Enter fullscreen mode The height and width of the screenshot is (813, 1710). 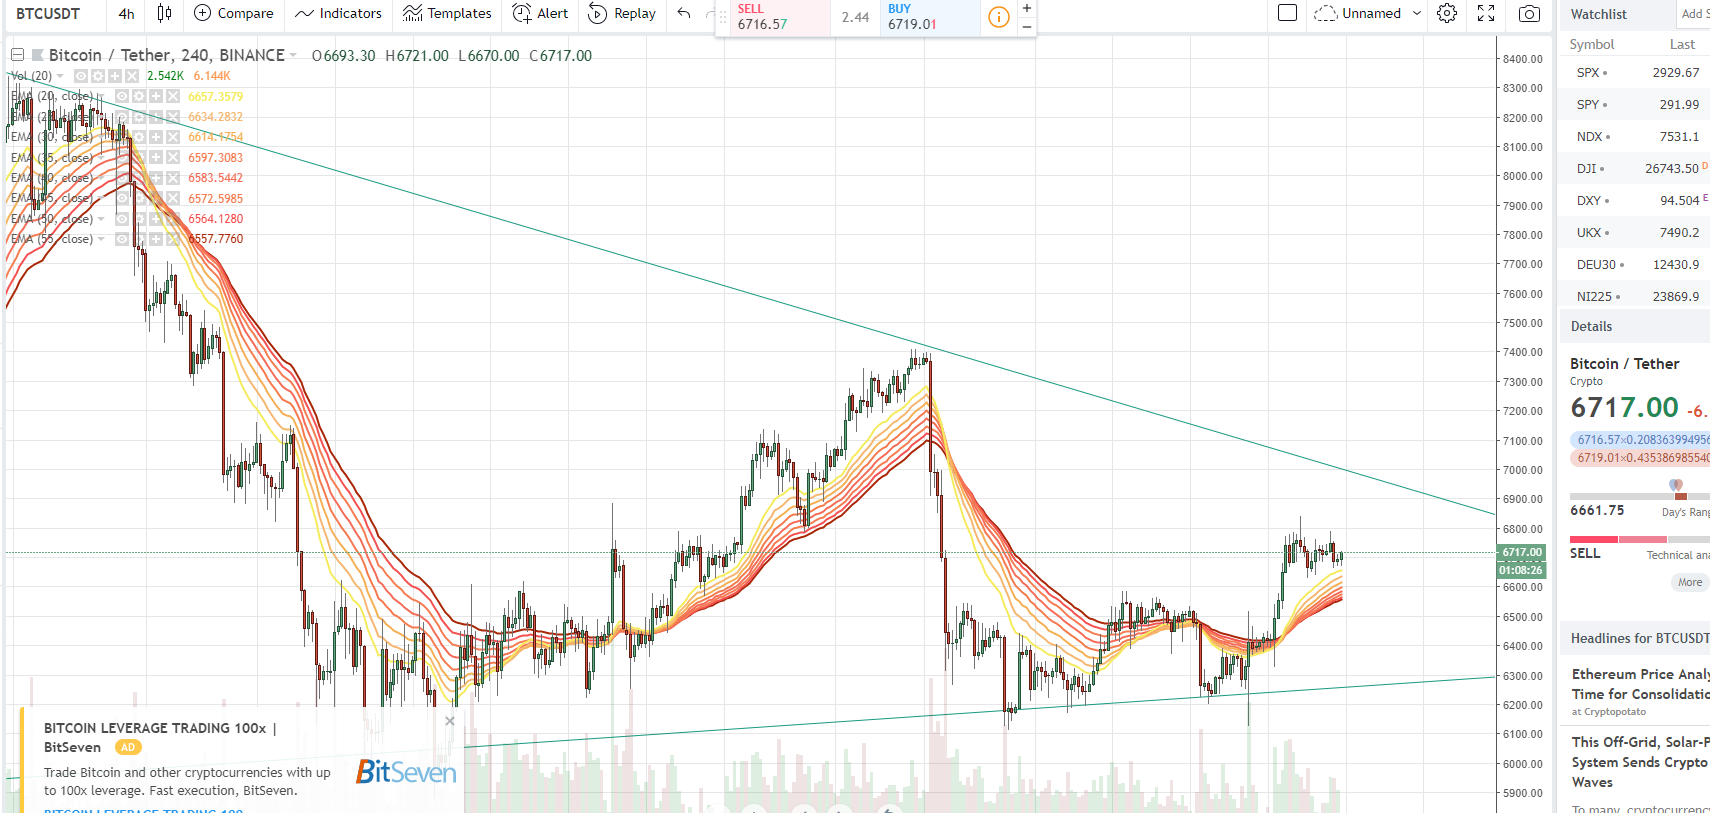coord(1486,13)
